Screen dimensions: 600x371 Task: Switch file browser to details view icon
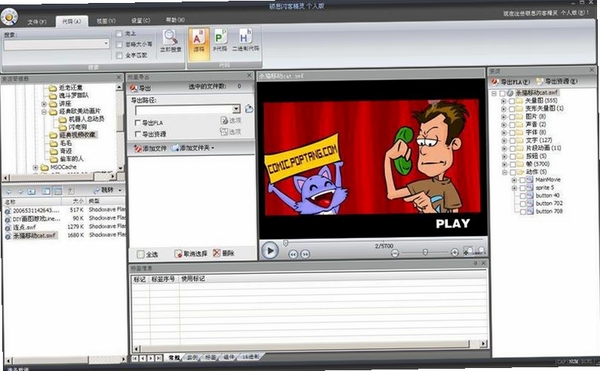57,190
